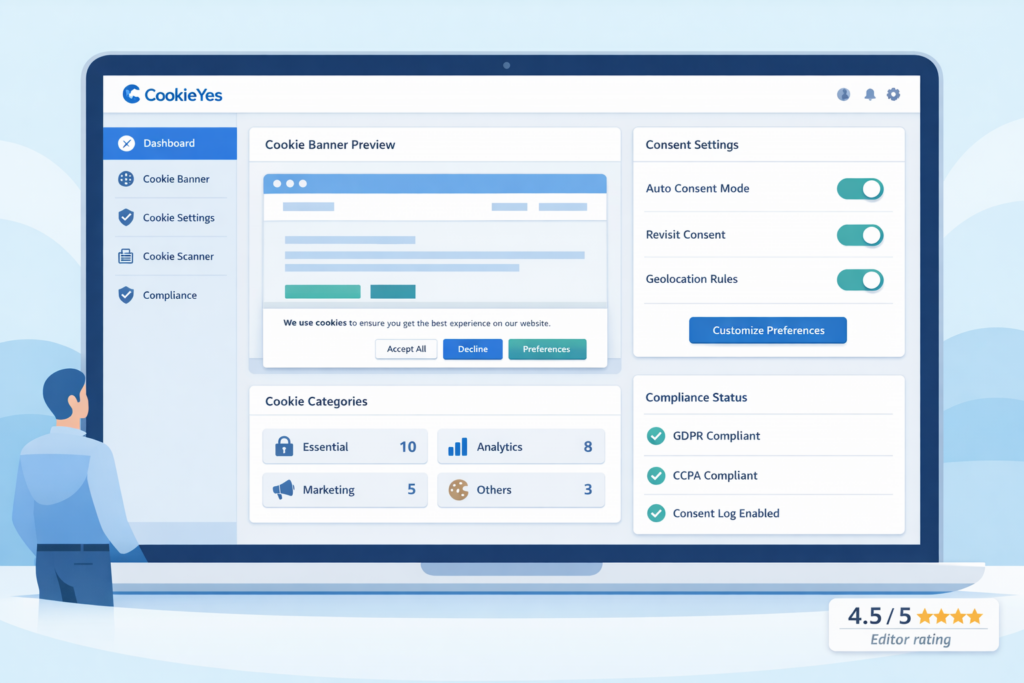1024x683 pixels.
Task: Select the Decline button in the preview
Action: click(472, 349)
